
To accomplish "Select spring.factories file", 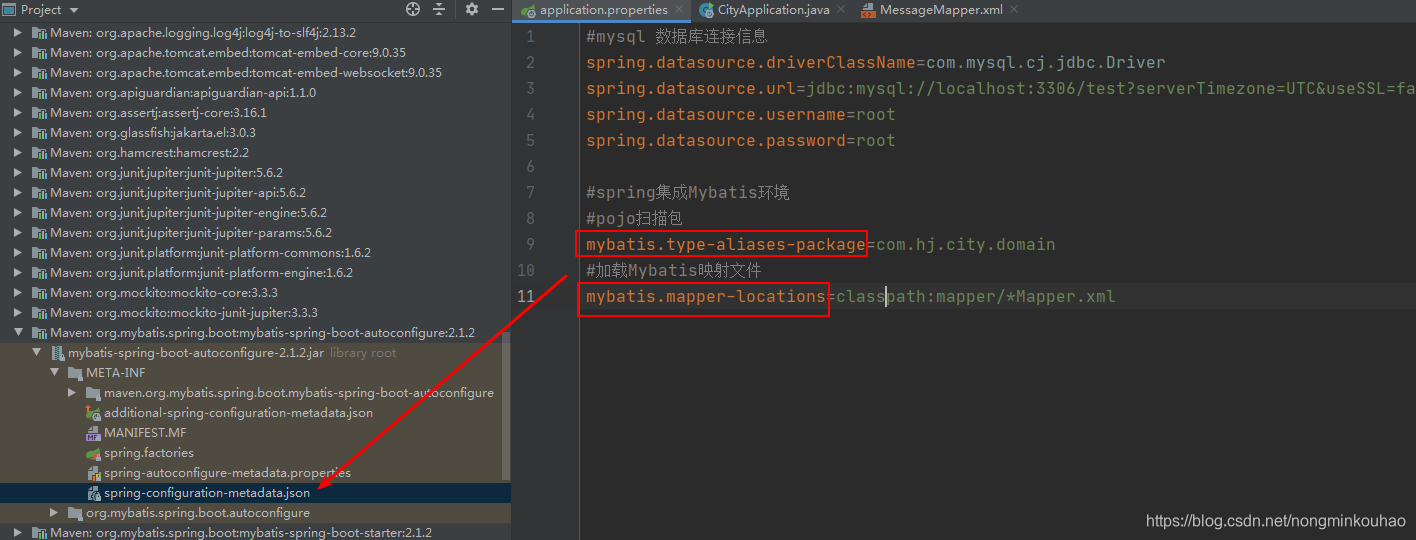I will [148, 452].
